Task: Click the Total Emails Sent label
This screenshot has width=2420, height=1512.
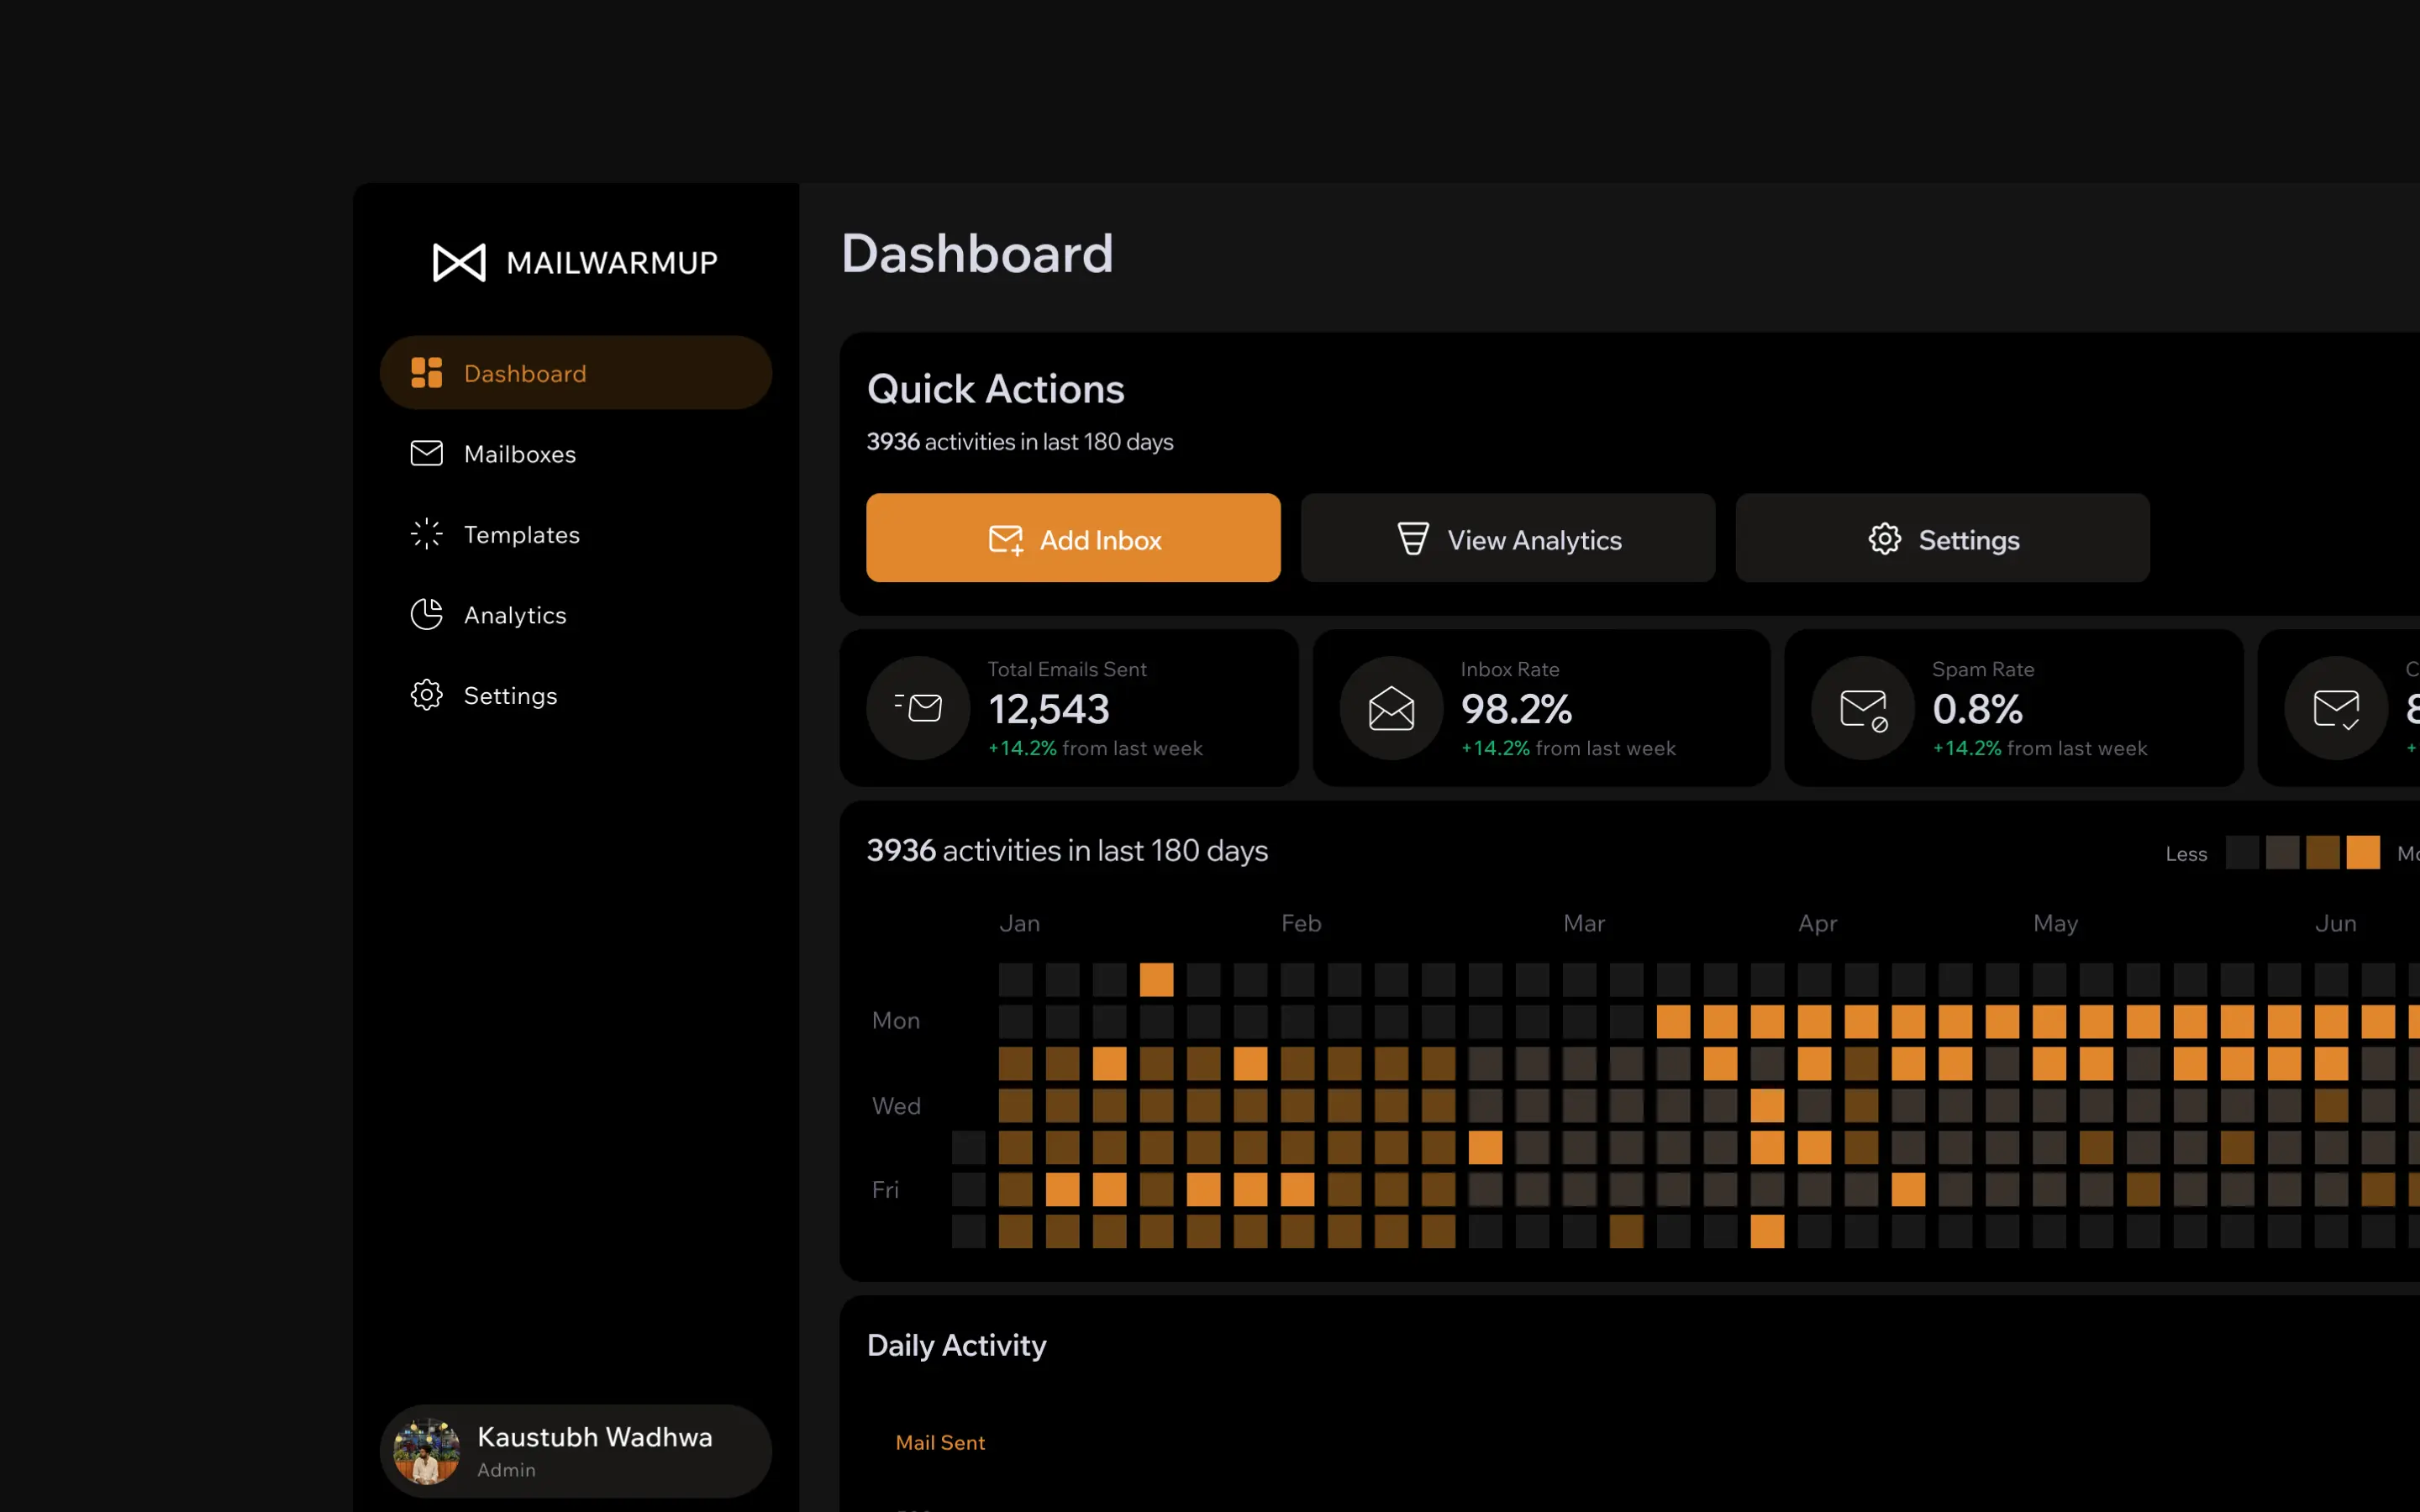Action: [x=1067, y=669]
